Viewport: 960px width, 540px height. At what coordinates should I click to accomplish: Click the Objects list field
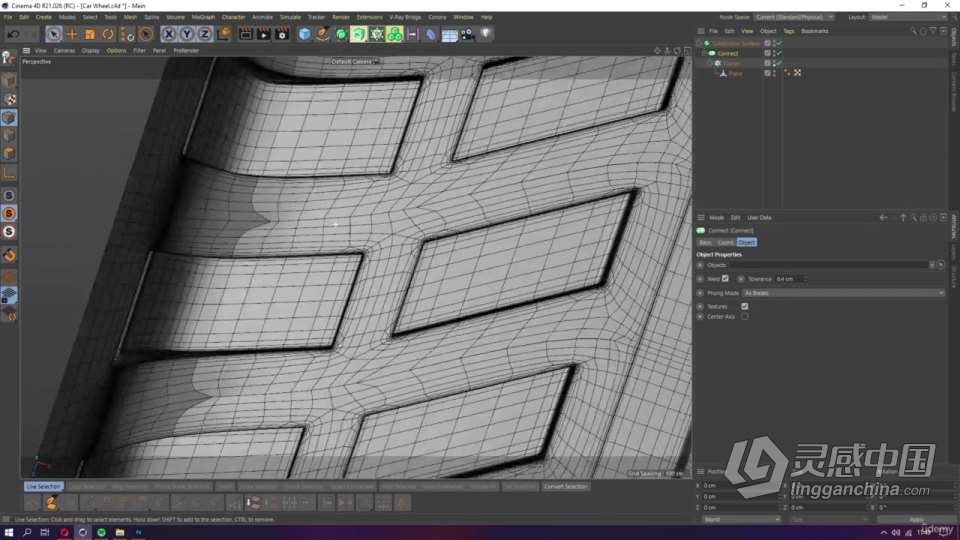pos(827,265)
